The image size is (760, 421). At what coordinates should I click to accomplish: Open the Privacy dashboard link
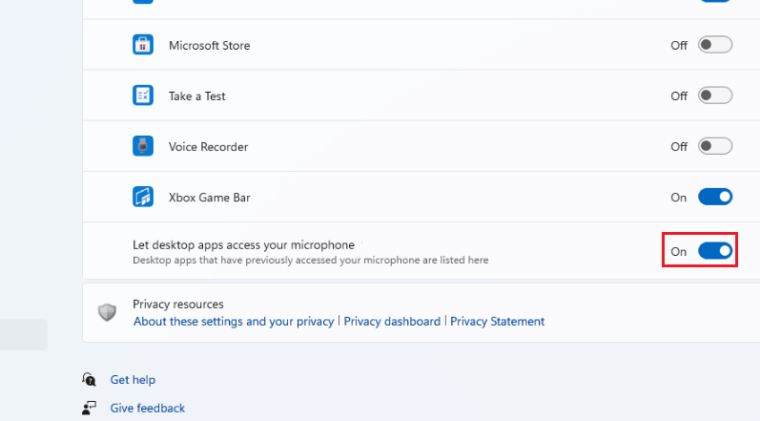[x=392, y=322]
